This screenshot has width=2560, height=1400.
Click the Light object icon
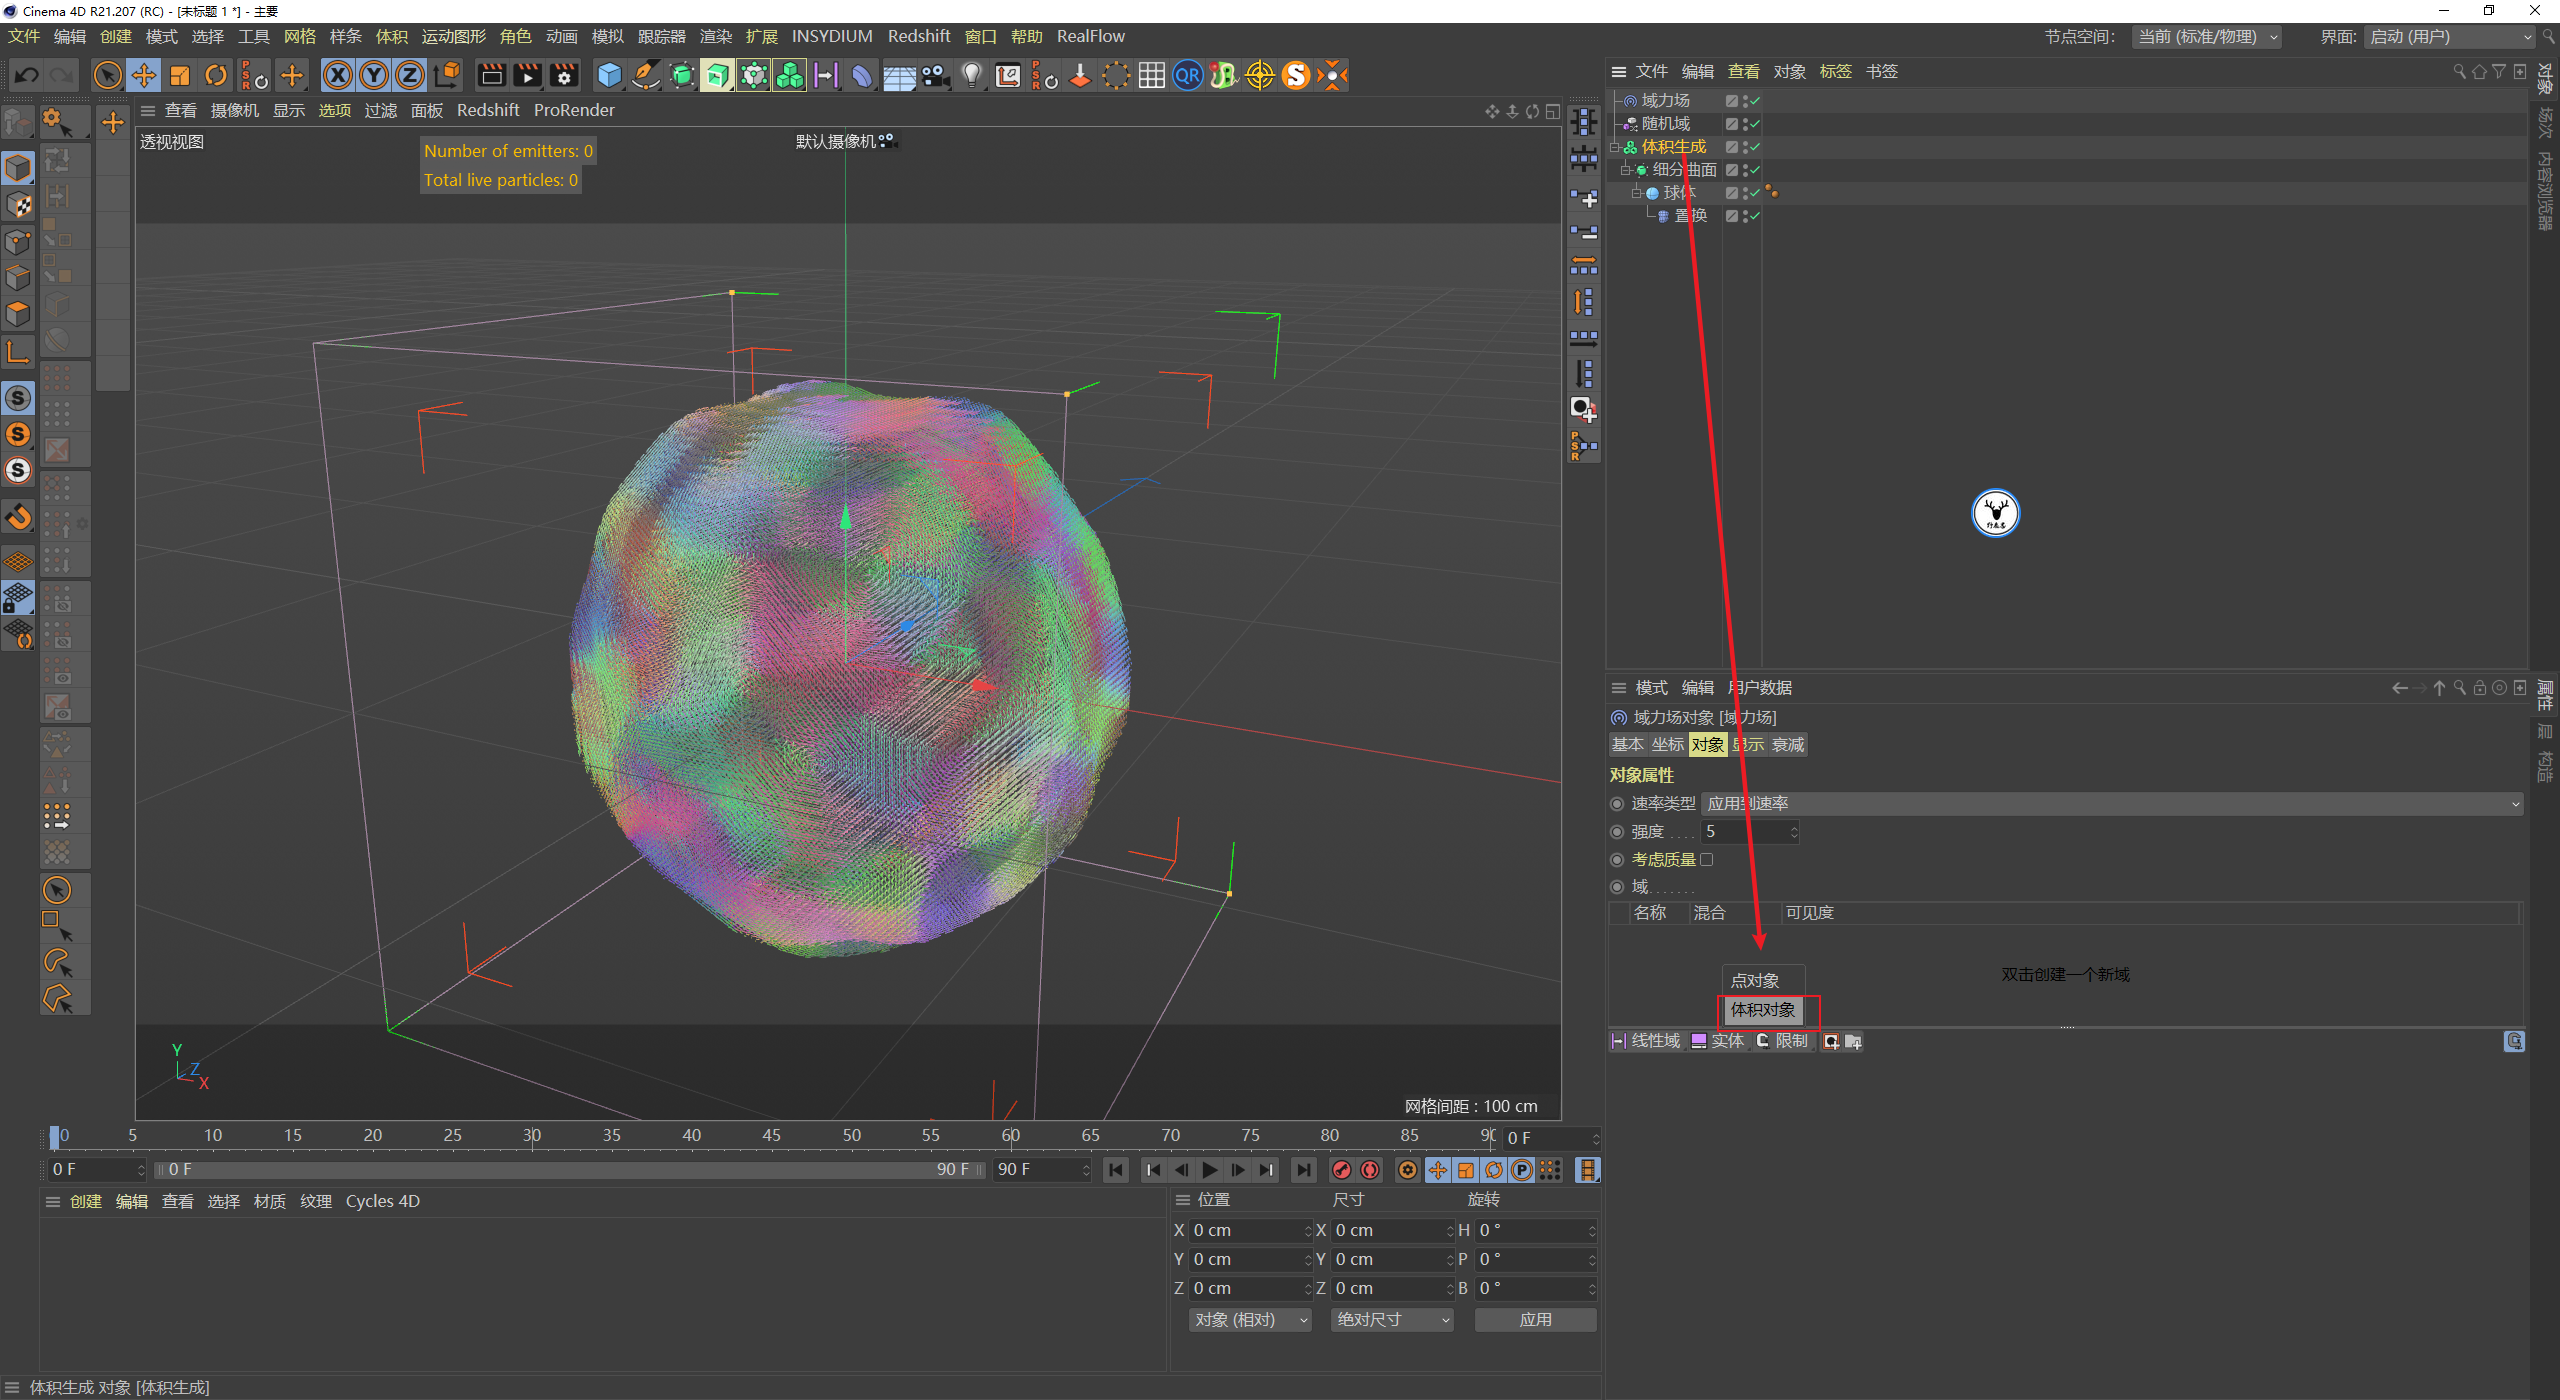(x=971, y=76)
